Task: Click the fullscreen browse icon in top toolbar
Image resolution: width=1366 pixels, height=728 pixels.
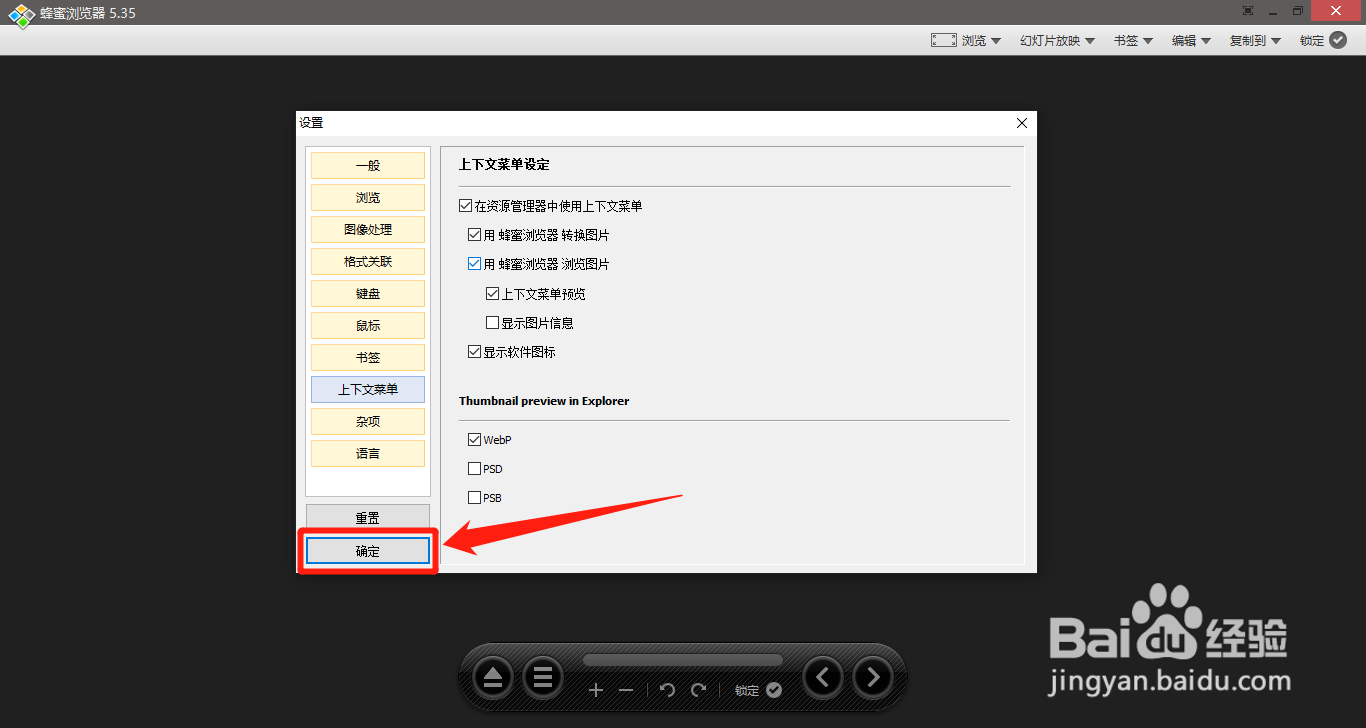Action: click(x=943, y=40)
